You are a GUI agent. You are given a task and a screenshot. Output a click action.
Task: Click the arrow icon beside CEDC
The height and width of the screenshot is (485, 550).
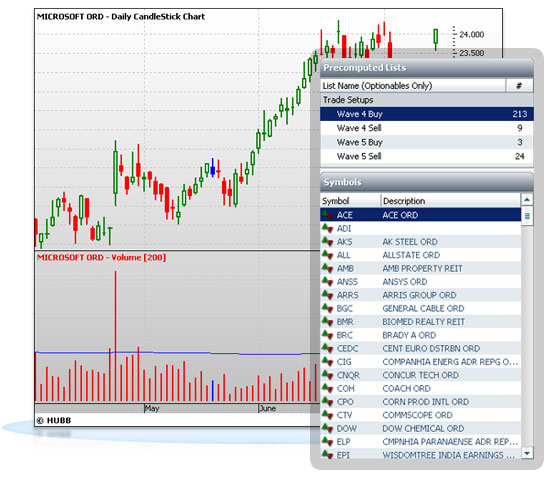pyautogui.click(x=327, y=348)
